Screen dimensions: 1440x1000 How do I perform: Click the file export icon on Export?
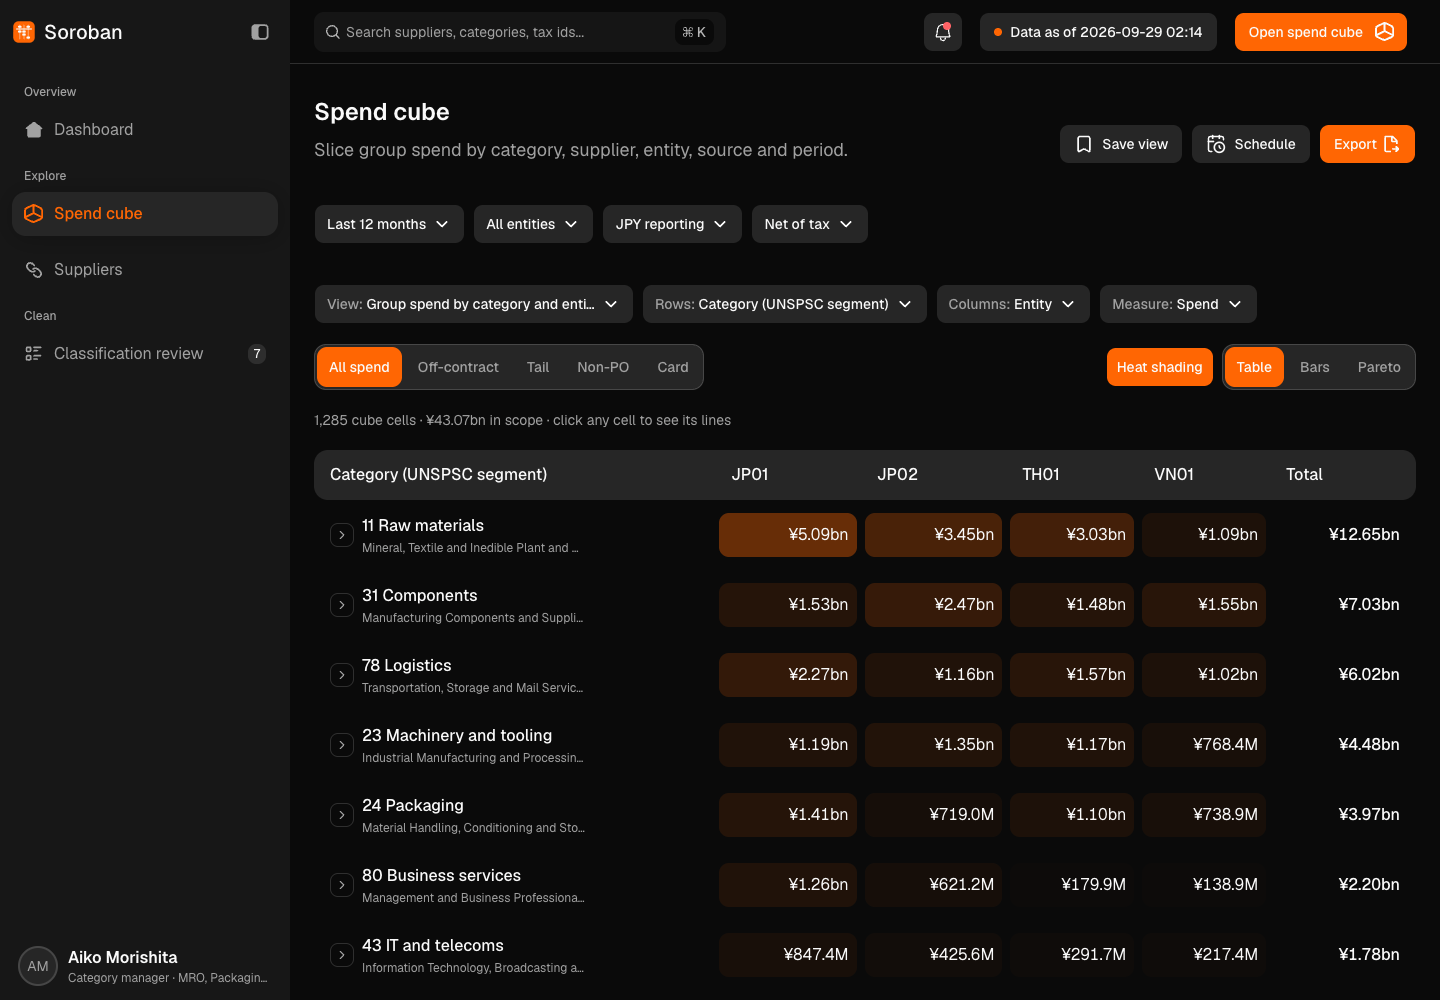(1391, 144)
